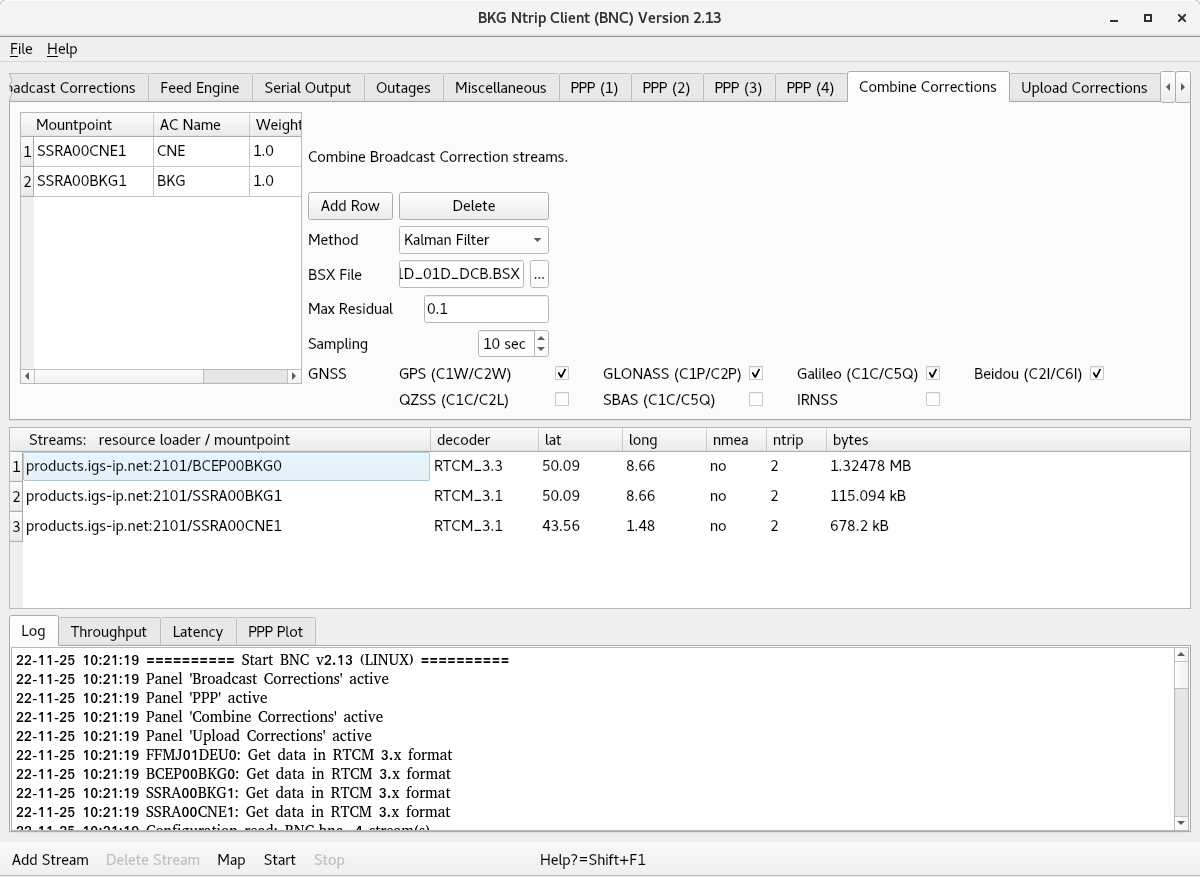Open the Method Kalman Filter dropdown
Image resolution: width=1200 pixels, height=877 pixels.
(474, 240)
